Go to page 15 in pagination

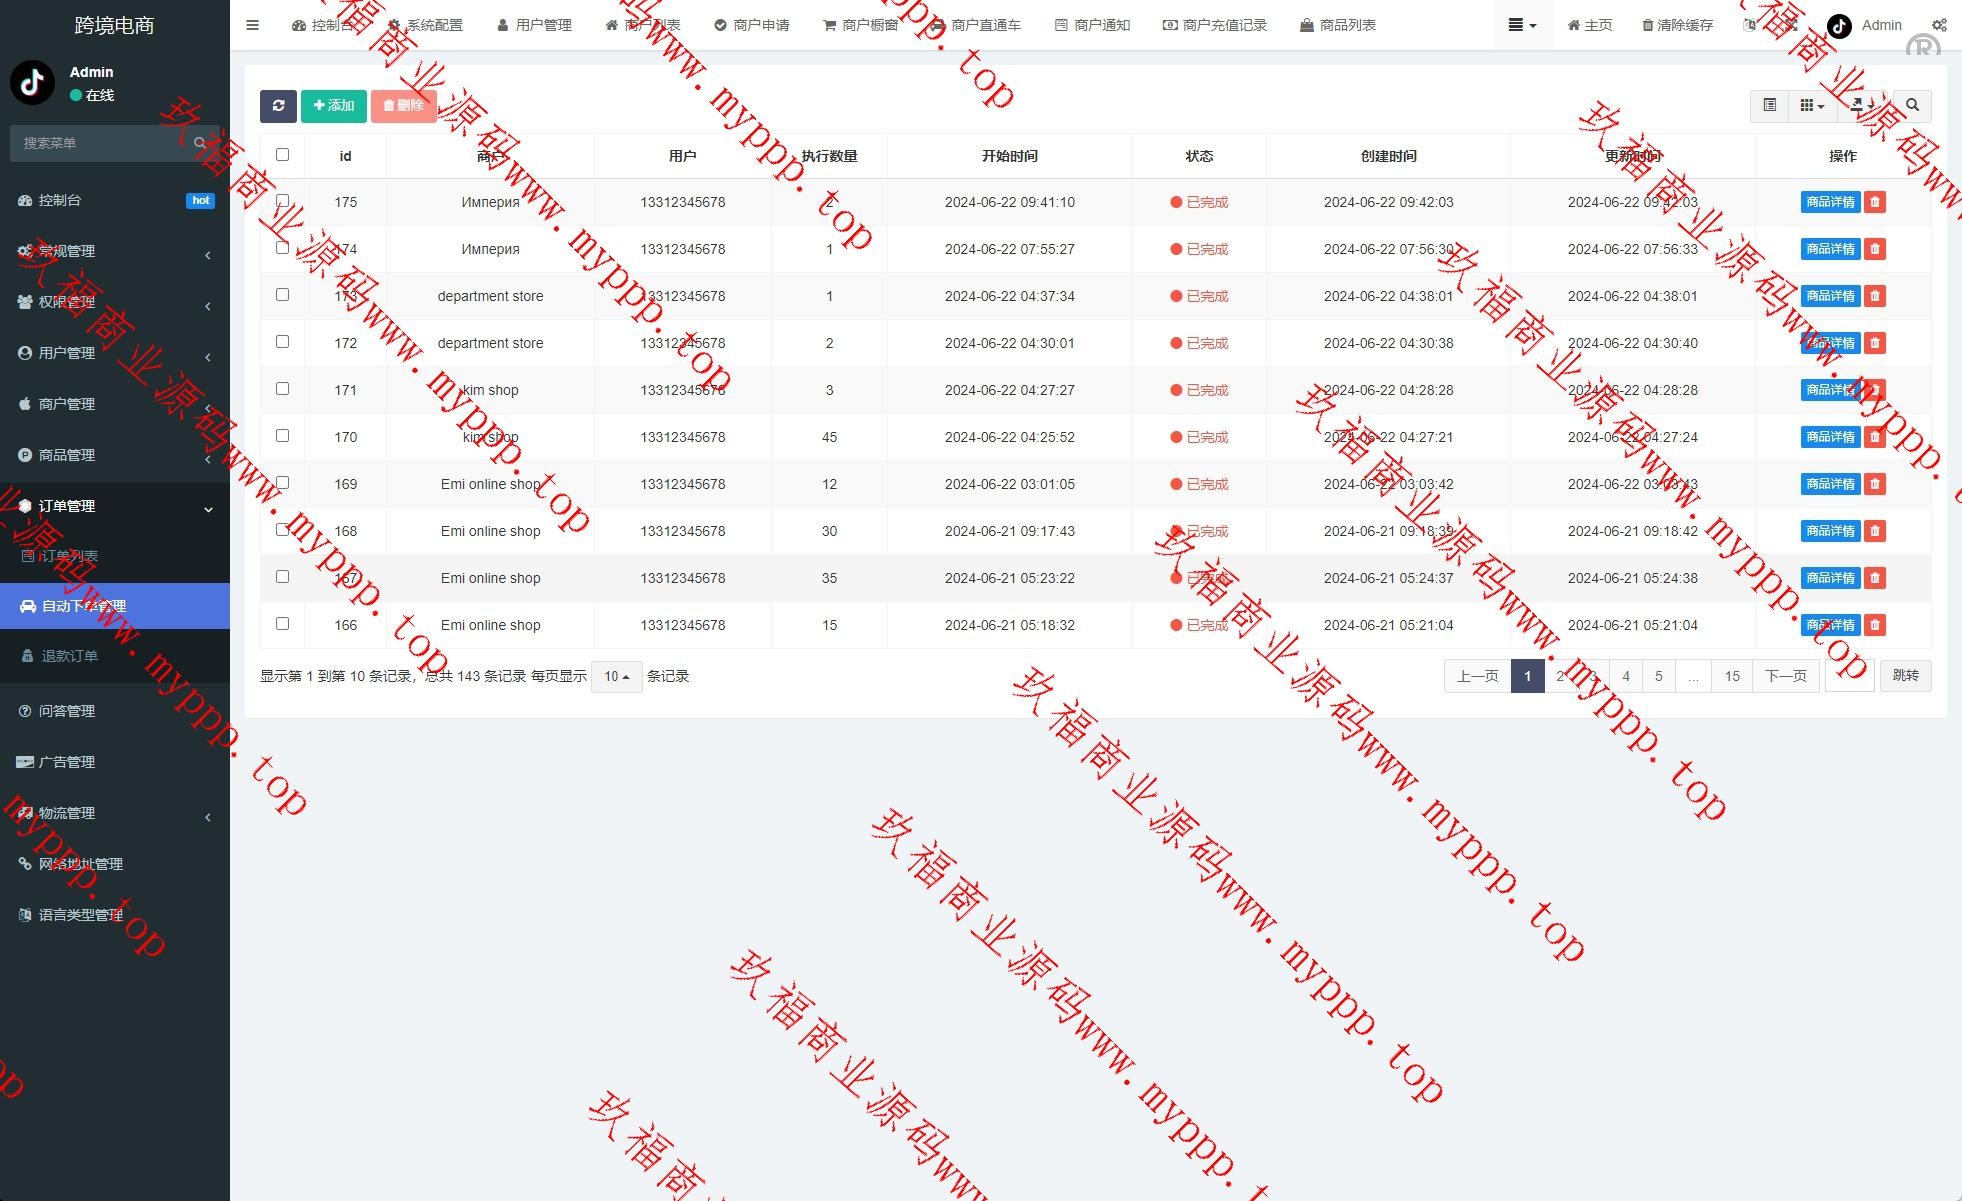[1731, 677]
